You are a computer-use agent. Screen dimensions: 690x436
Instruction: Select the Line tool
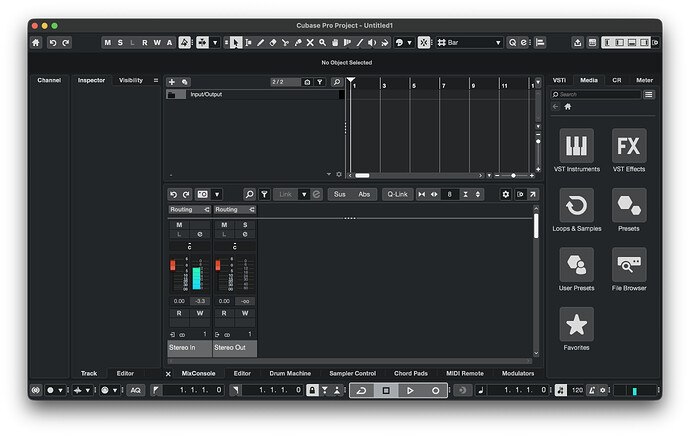click(360, 43)
